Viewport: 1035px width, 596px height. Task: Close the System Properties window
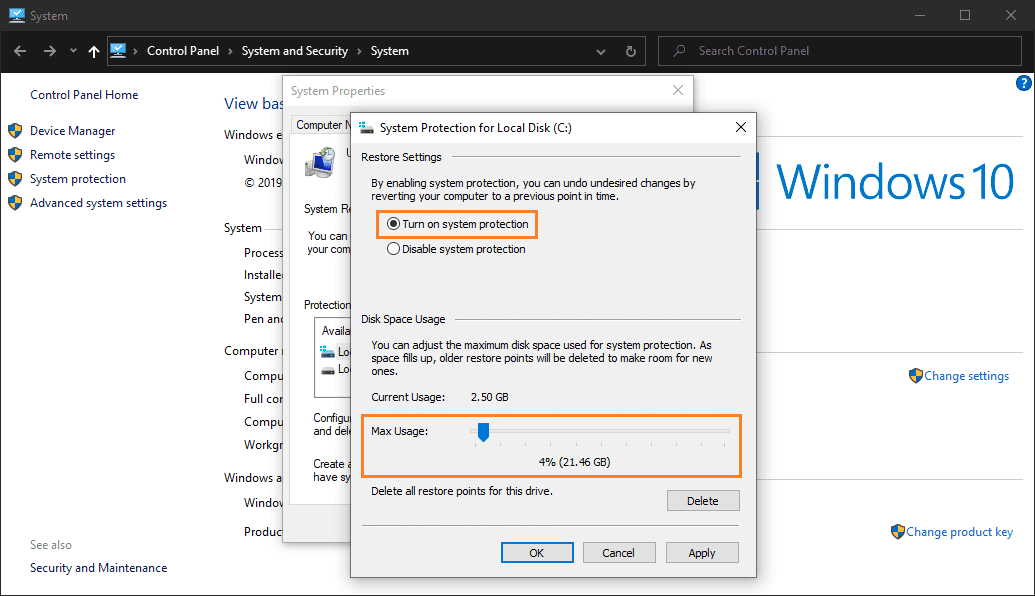click(677, 90)
